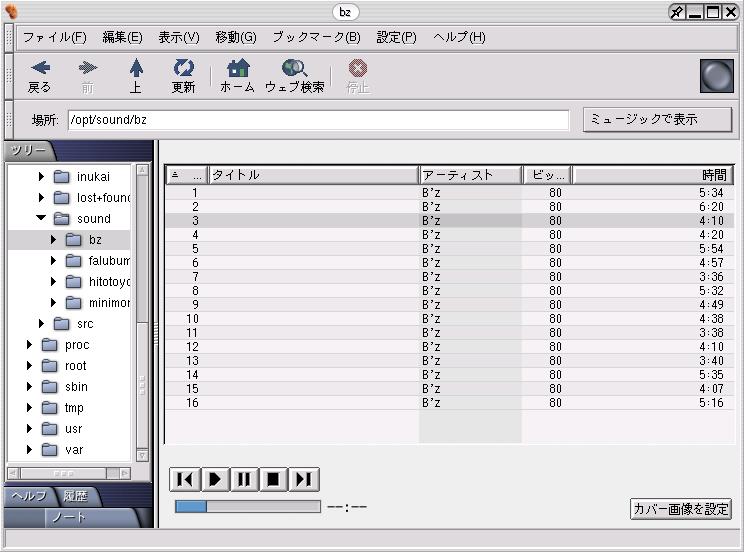Click the var folder icon

coord(49,449)
